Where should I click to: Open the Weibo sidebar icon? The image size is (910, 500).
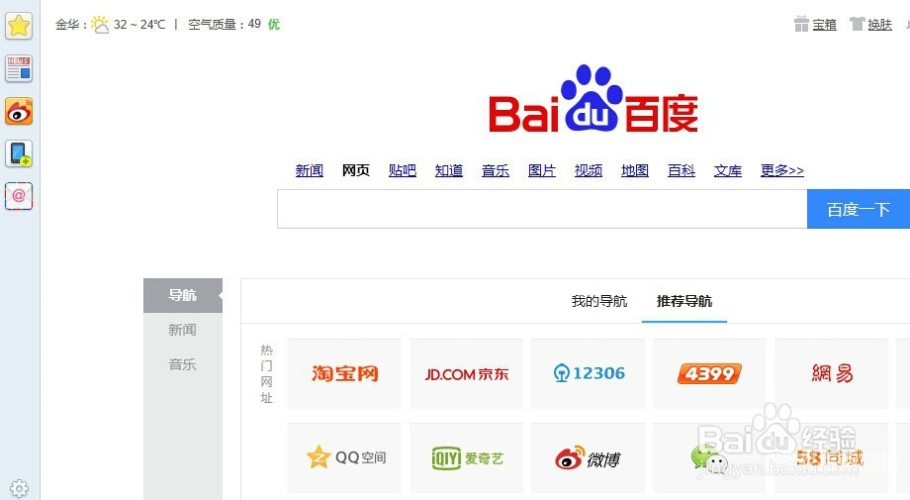coord(19,111)
